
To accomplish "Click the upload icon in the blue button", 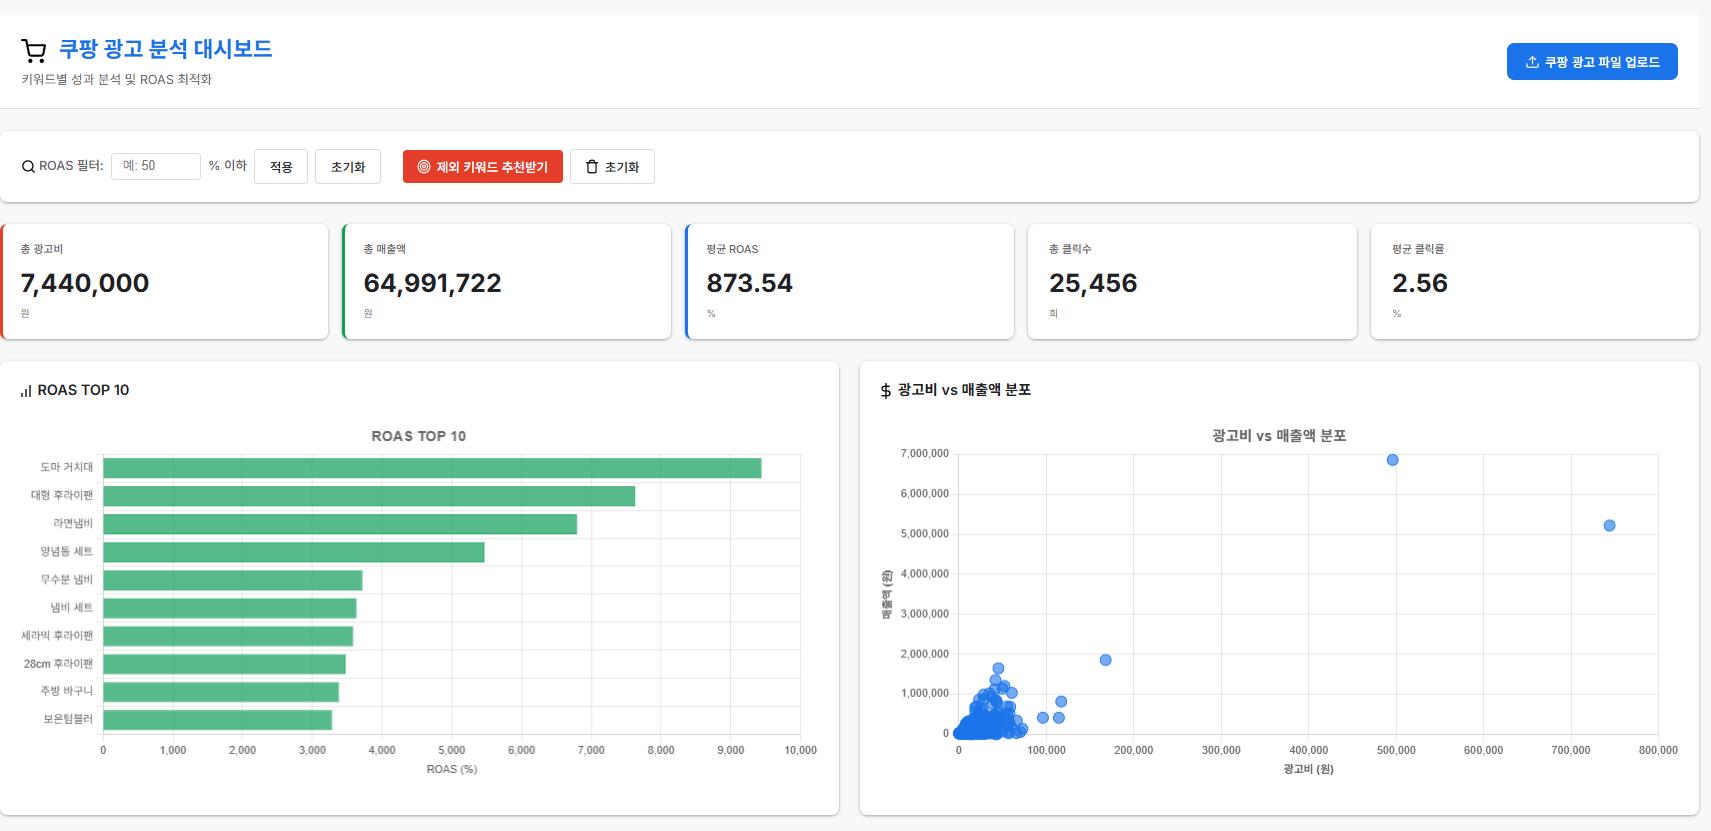I will point(1532,62).
